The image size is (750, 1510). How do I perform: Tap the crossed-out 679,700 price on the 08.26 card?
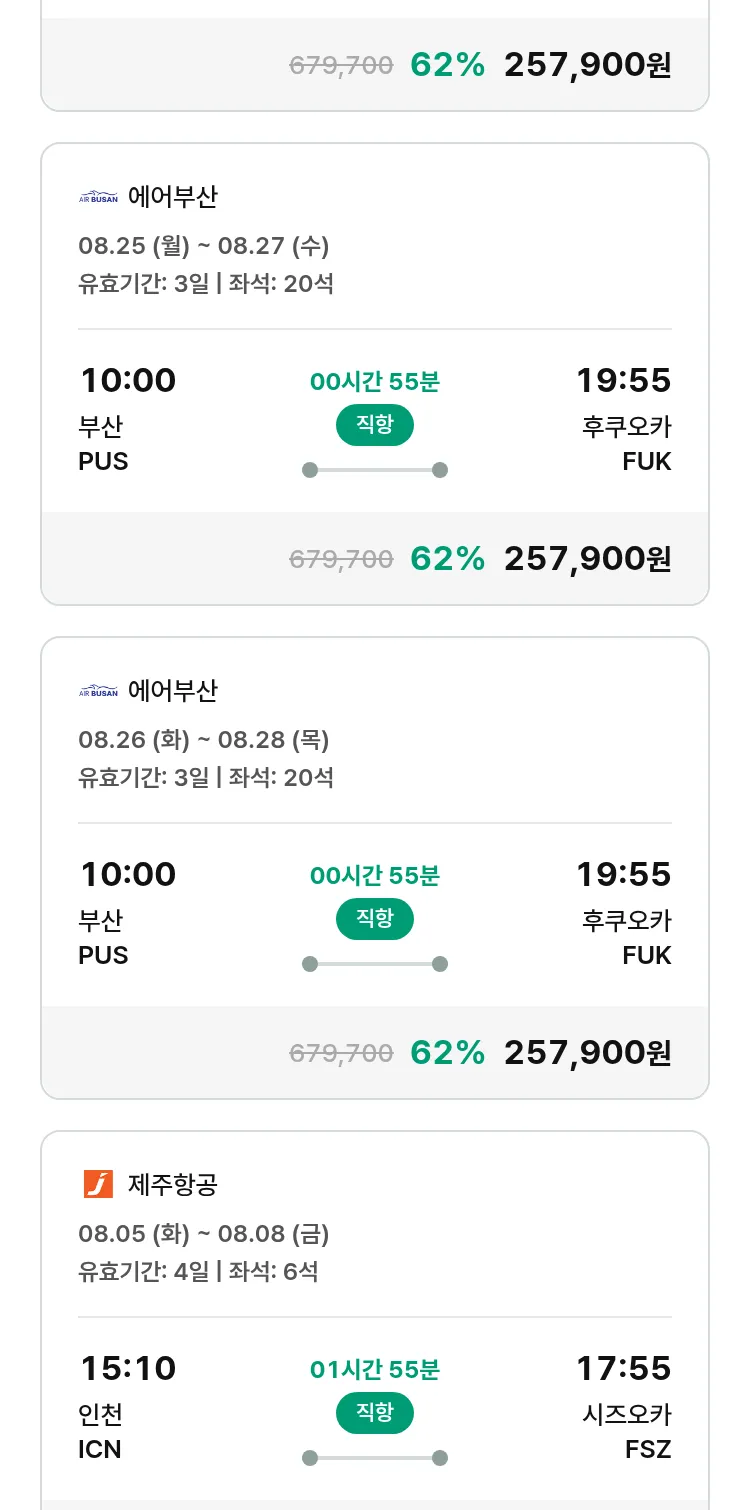341,1052
